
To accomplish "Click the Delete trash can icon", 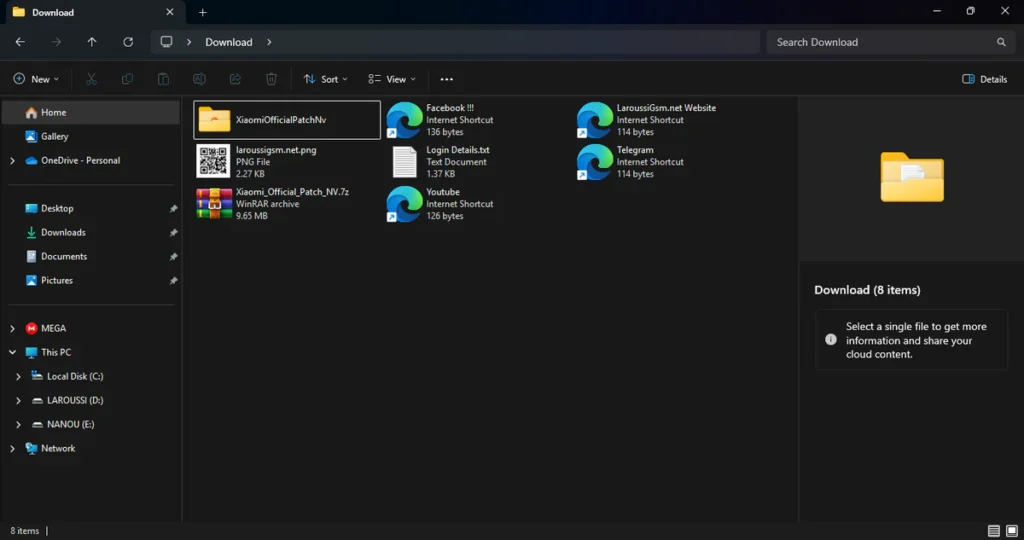I will [271, 79].
